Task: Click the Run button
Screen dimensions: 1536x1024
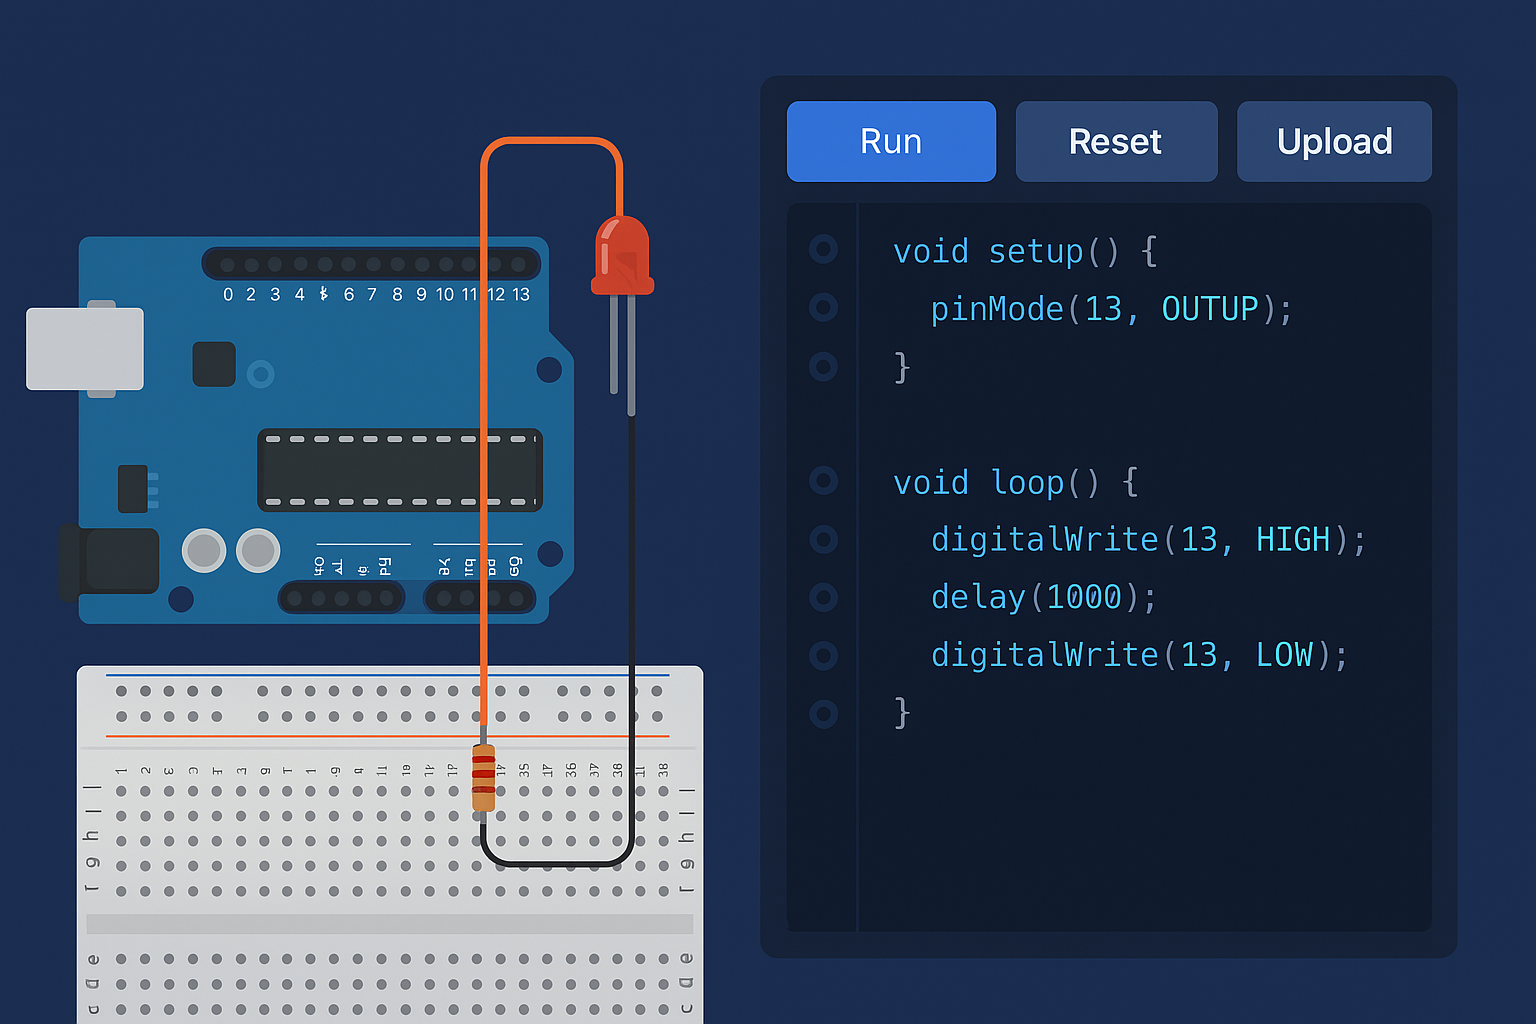Action: pos(890,141)
